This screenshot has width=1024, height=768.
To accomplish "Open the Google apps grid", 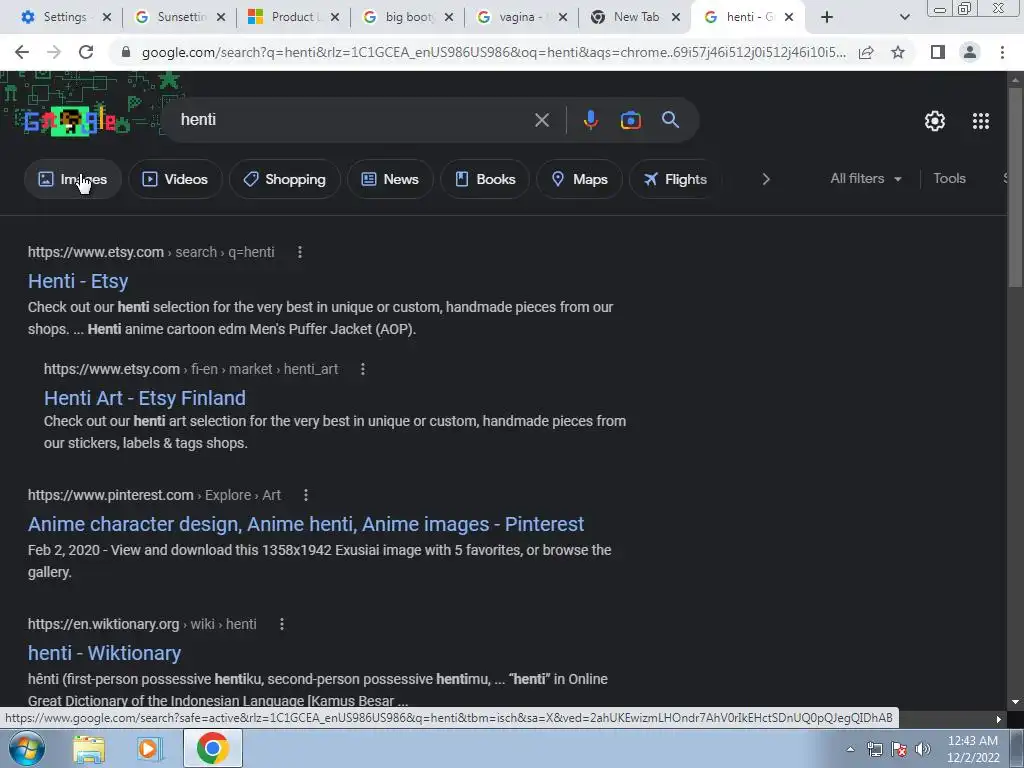I will [x=981, y=121].
